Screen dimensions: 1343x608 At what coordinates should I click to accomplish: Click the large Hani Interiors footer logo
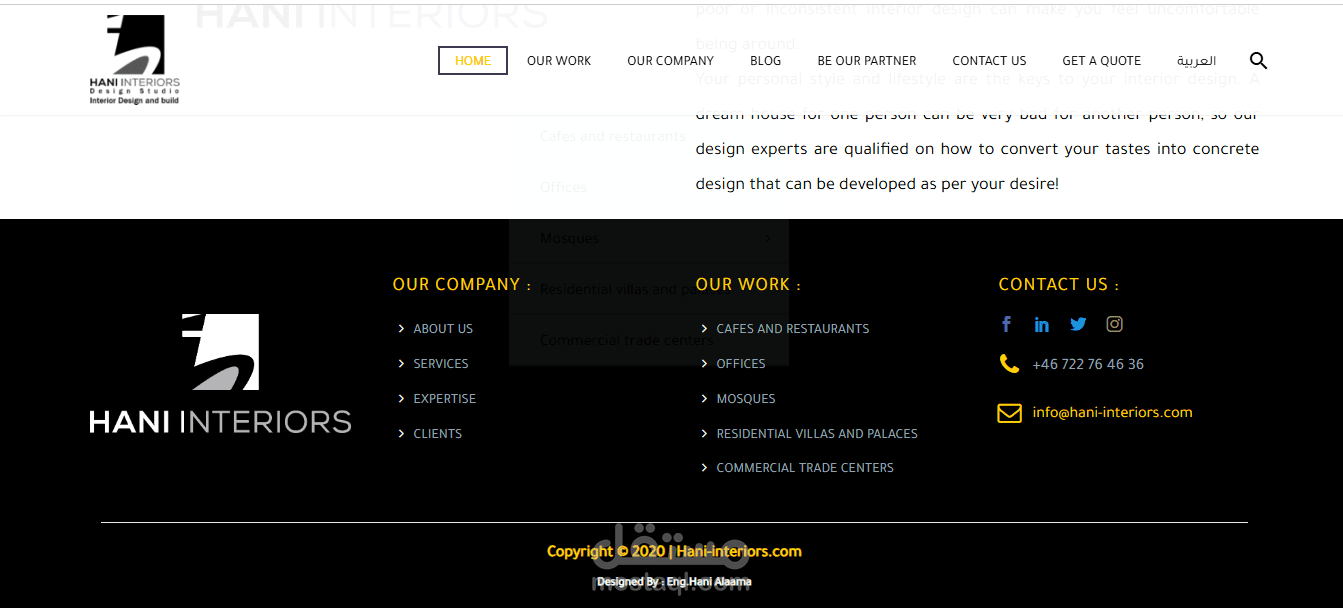pyautogui.click(x=220, y=374)
